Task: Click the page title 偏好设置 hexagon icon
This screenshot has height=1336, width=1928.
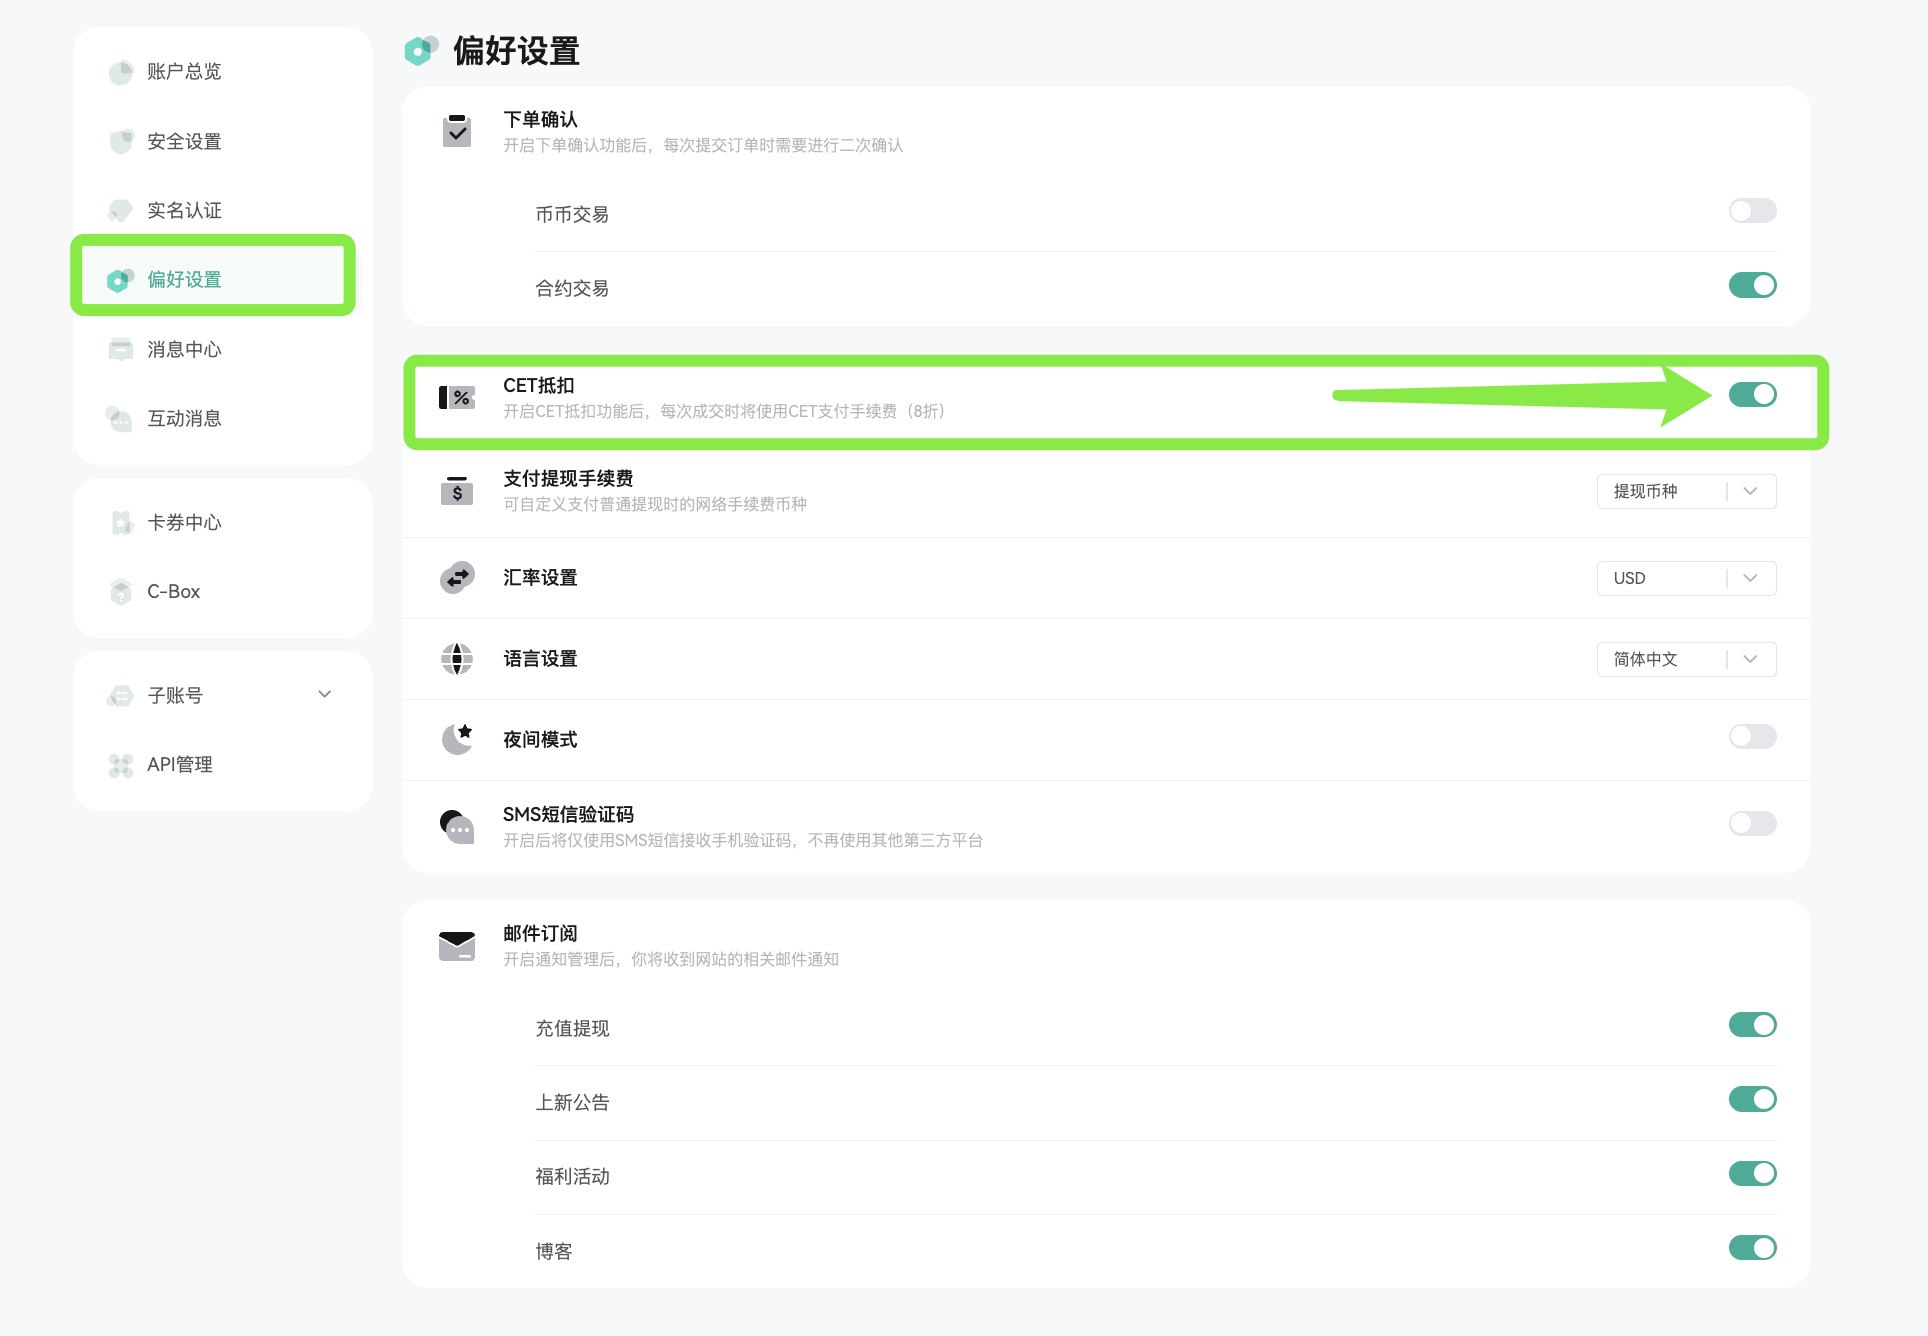Action: (421, 50)
